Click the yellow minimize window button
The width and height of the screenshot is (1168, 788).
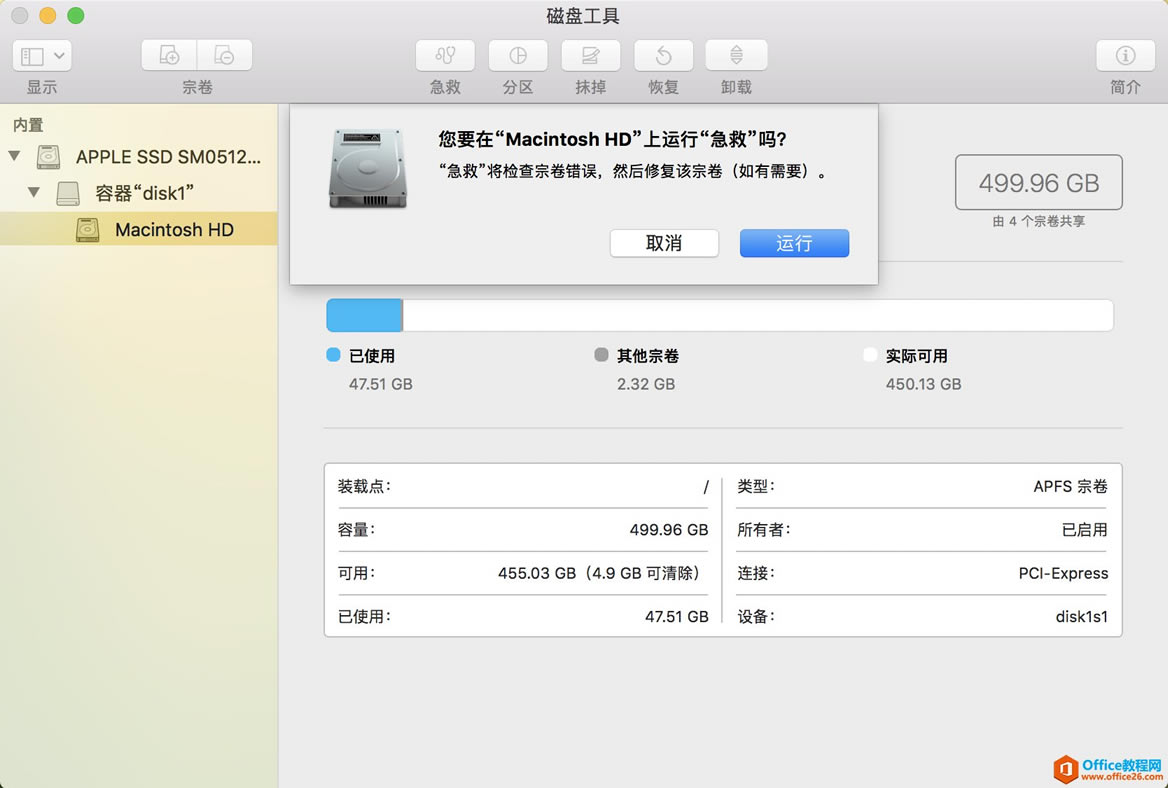pyautogui.click(x=48, y=16)
